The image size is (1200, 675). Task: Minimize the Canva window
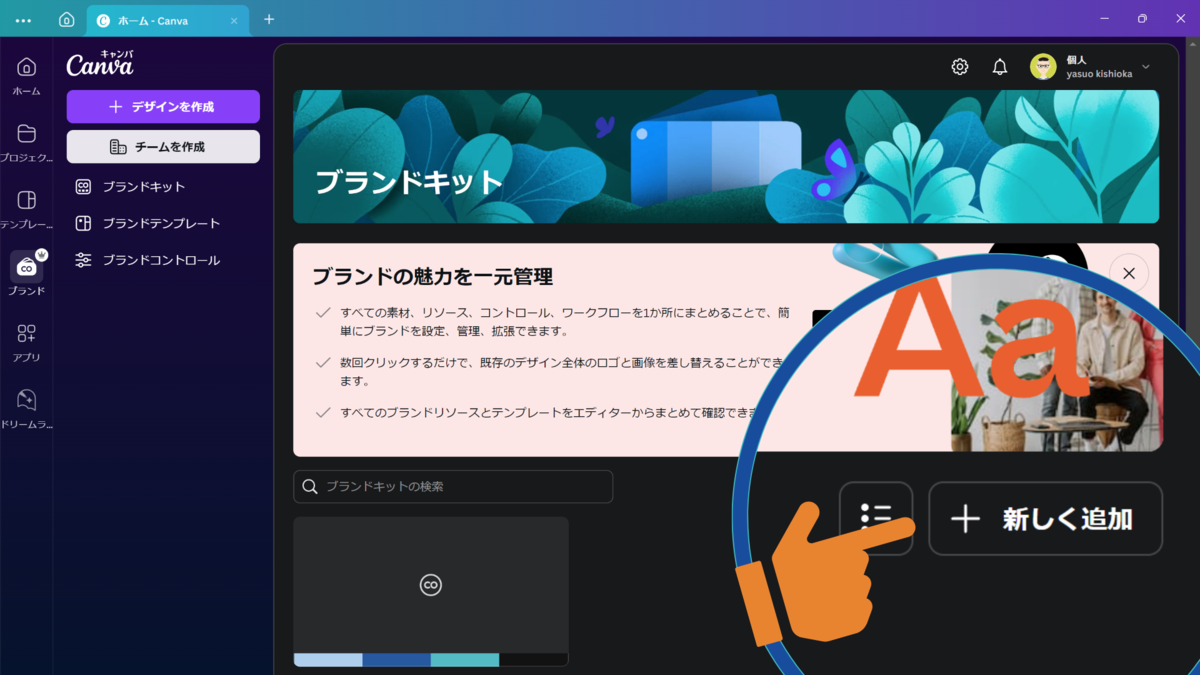pos(1104,18)
